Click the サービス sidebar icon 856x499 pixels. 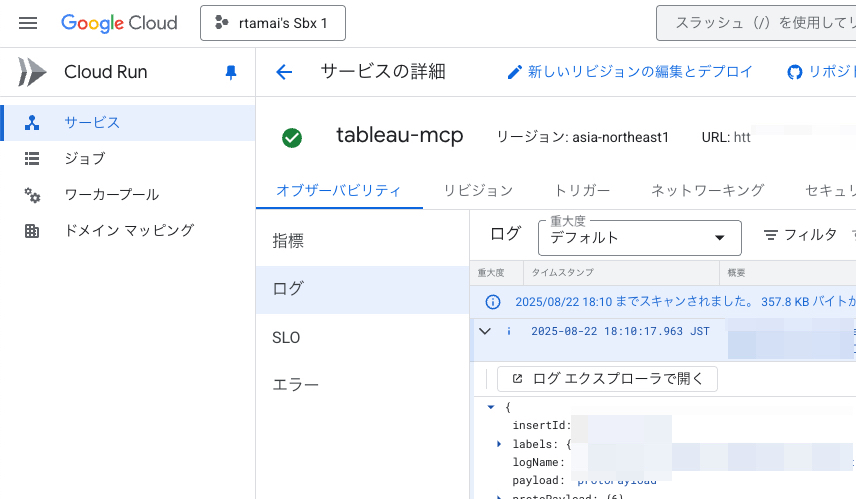[32, 123]
